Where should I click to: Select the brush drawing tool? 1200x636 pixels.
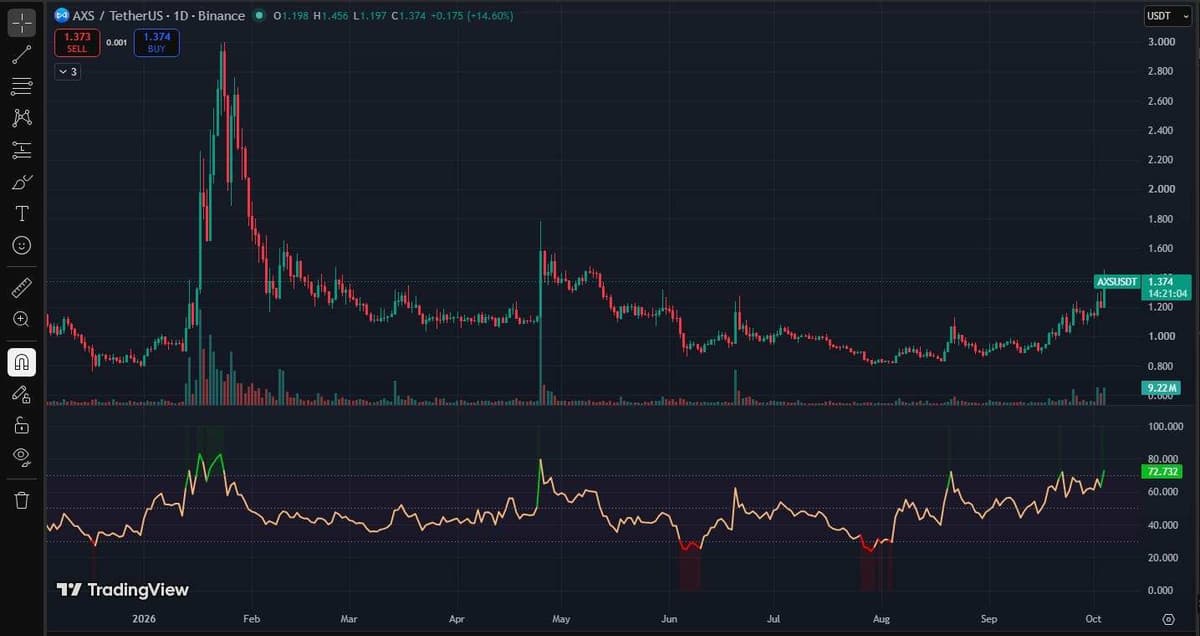22,182
